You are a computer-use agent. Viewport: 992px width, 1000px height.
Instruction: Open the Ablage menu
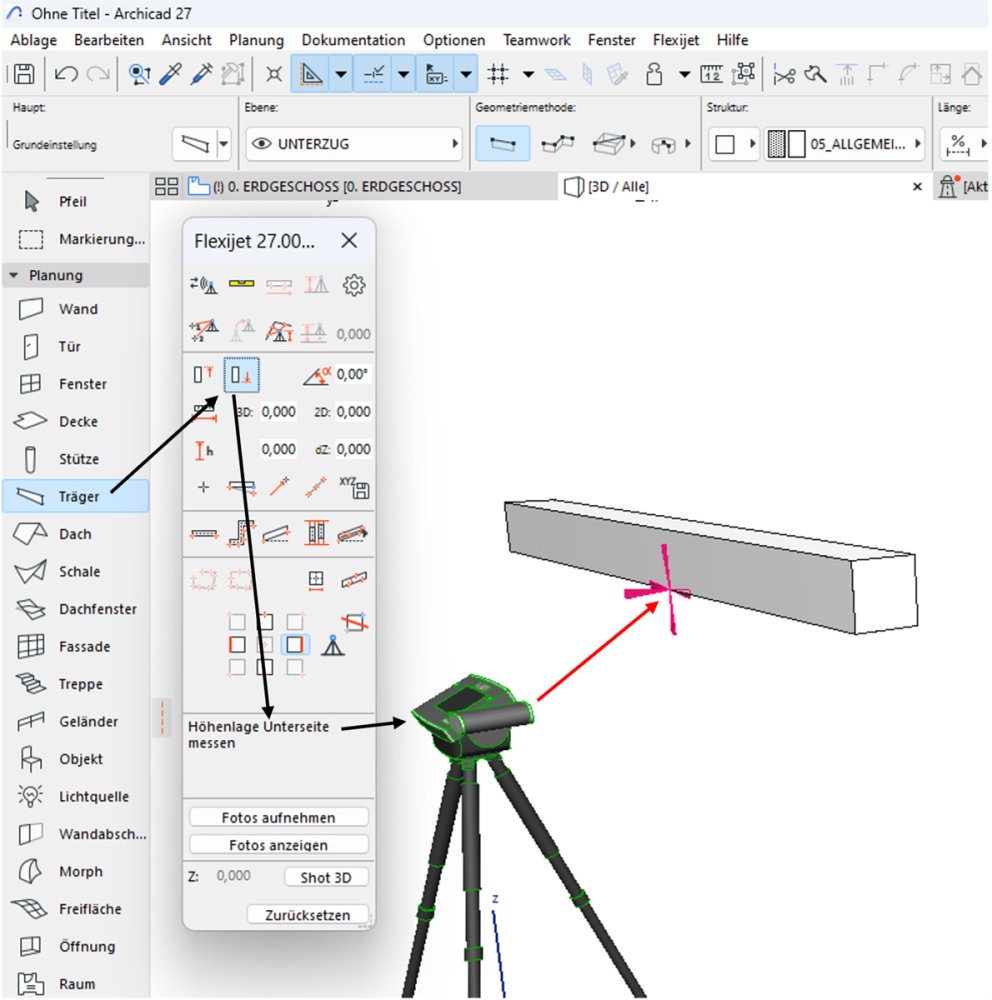tap(34, 40)
